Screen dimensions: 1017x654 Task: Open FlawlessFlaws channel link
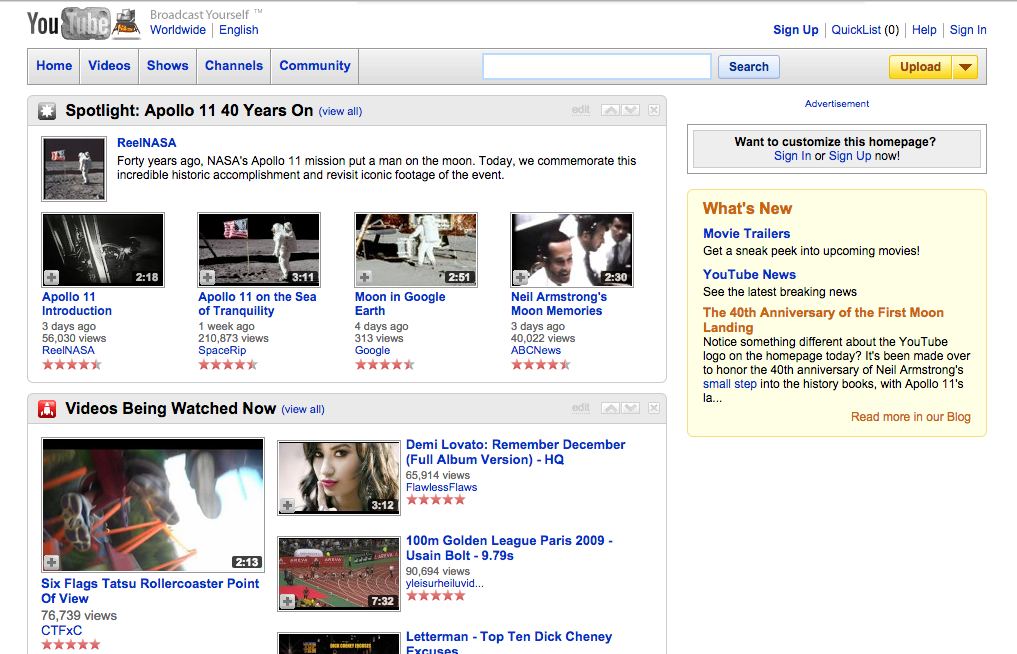point(441,487)
